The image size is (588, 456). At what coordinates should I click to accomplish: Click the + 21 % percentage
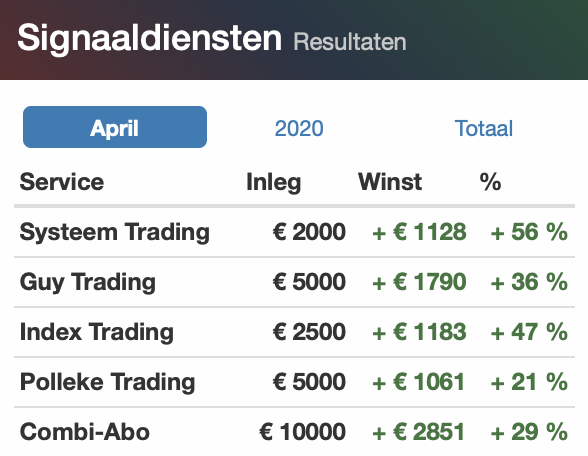pyautogui.click(x=529, y=382)
